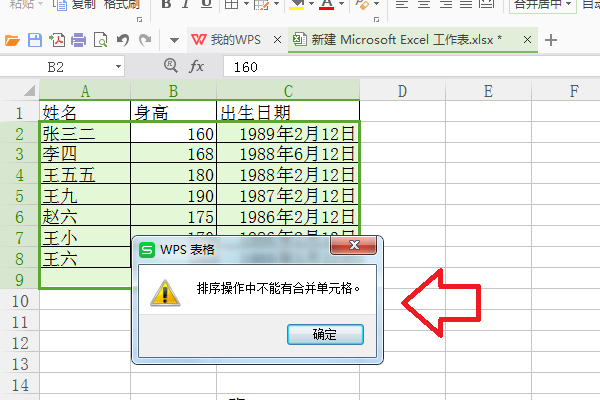The image size is (600, 400).
Task: Apply red font color
Action: point(326,4)
